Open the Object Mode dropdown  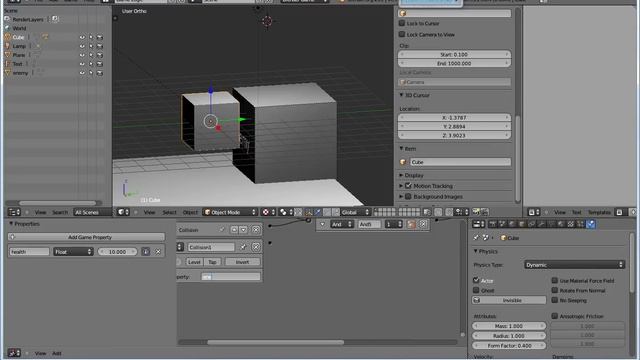(x=230, y=212)
